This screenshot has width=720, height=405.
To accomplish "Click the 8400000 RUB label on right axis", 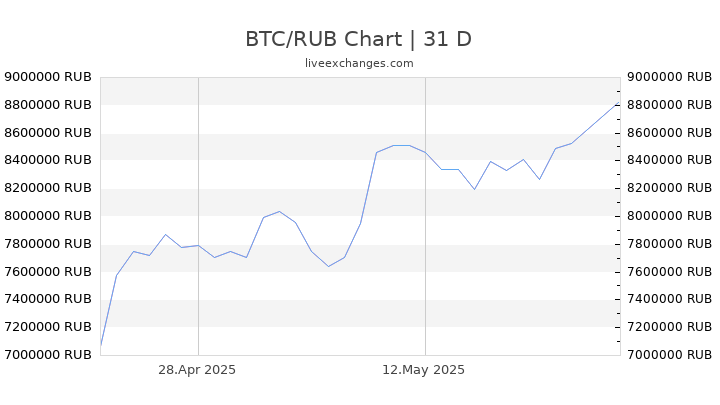I will click(x=669, y=160).
